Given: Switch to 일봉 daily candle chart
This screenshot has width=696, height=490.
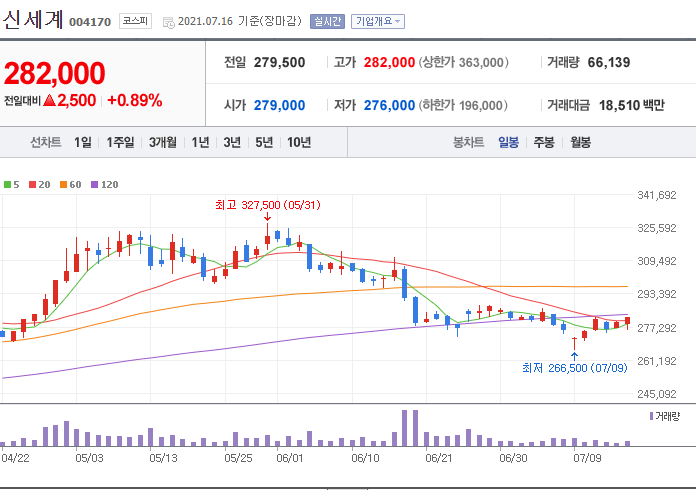Looking at the screenshot, I should click(x=509, y=142).
